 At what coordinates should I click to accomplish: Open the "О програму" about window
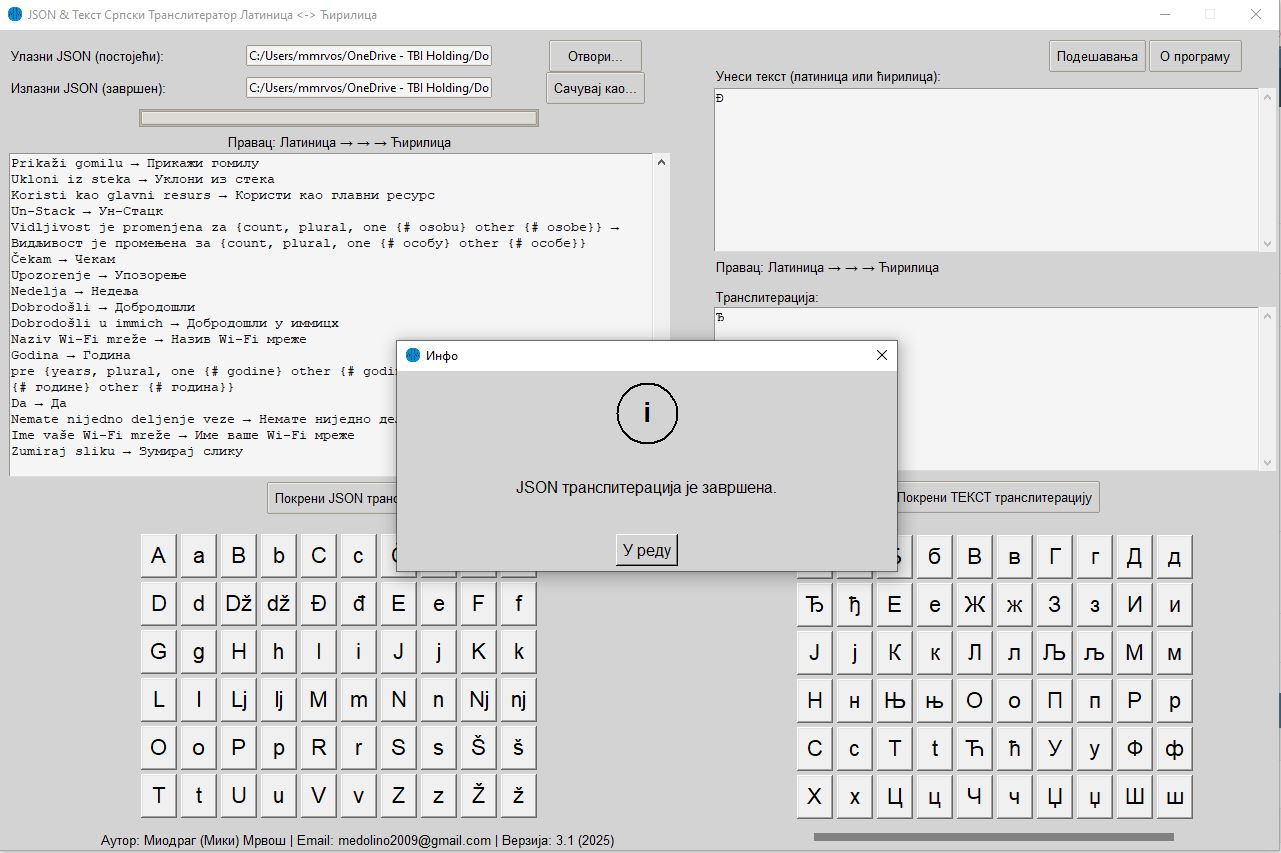tap(1195, 56)
